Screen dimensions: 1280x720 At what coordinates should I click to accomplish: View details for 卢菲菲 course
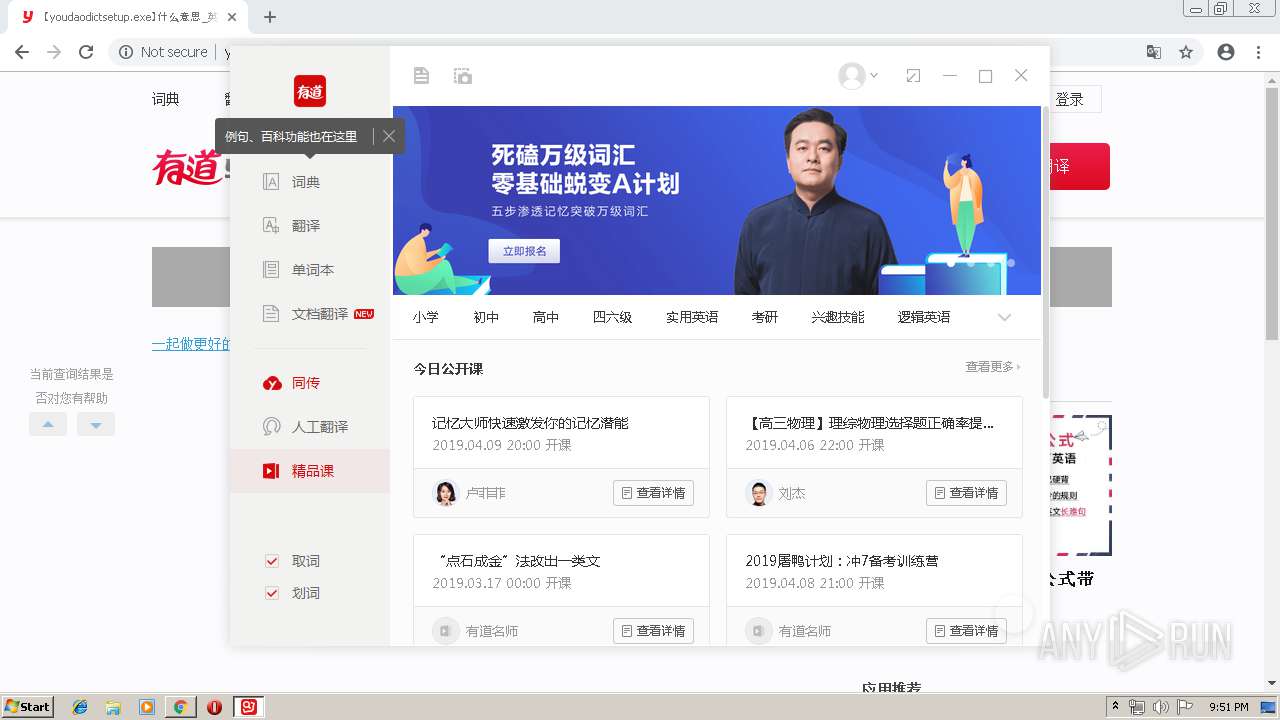653,493
